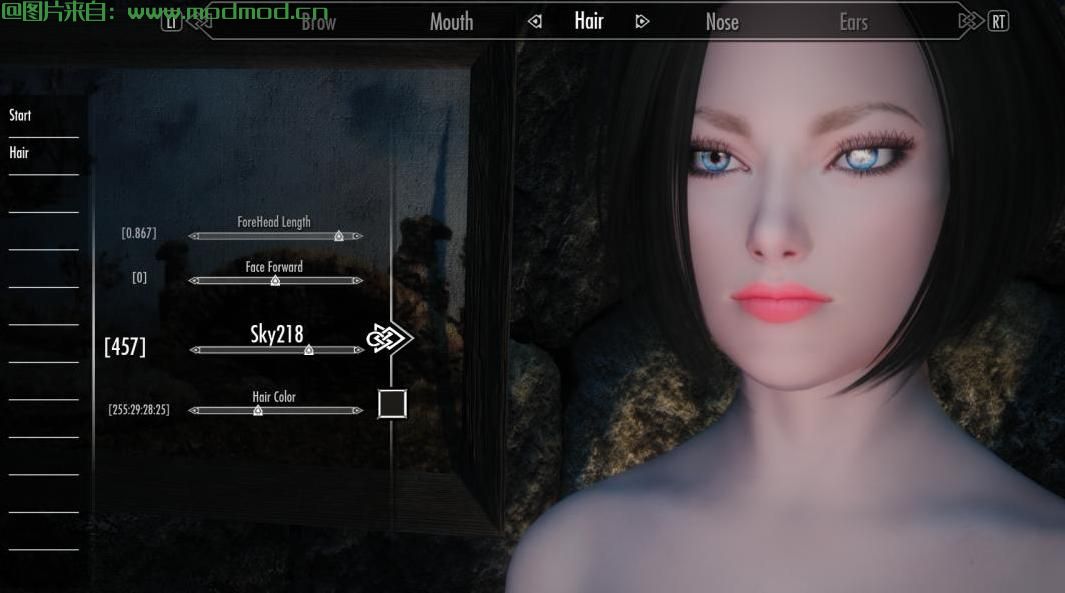Image resolution: width=1065 pixels, height=593 pixels.
Task: Open the Brow tab
Action: coord(318,22)
